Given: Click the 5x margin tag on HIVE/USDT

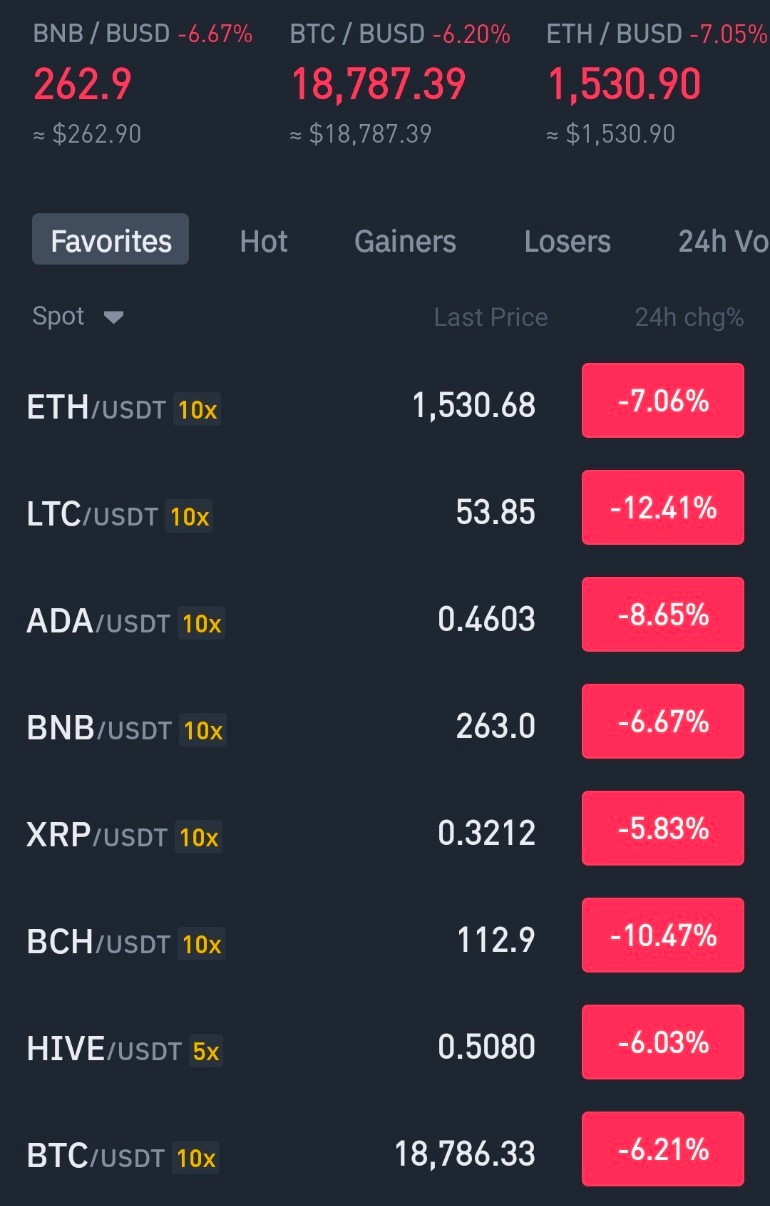Looking at the screenshot, I should pos(206,1051).
